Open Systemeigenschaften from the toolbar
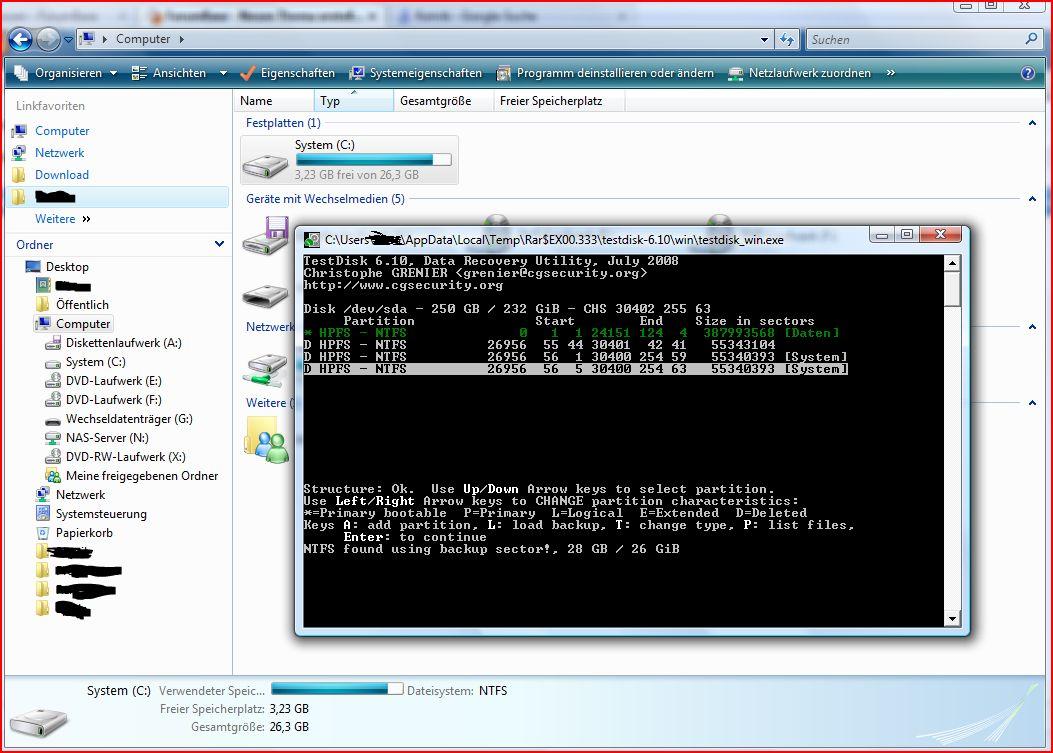This screenshot has height=753, width=1053. (416, 73)
